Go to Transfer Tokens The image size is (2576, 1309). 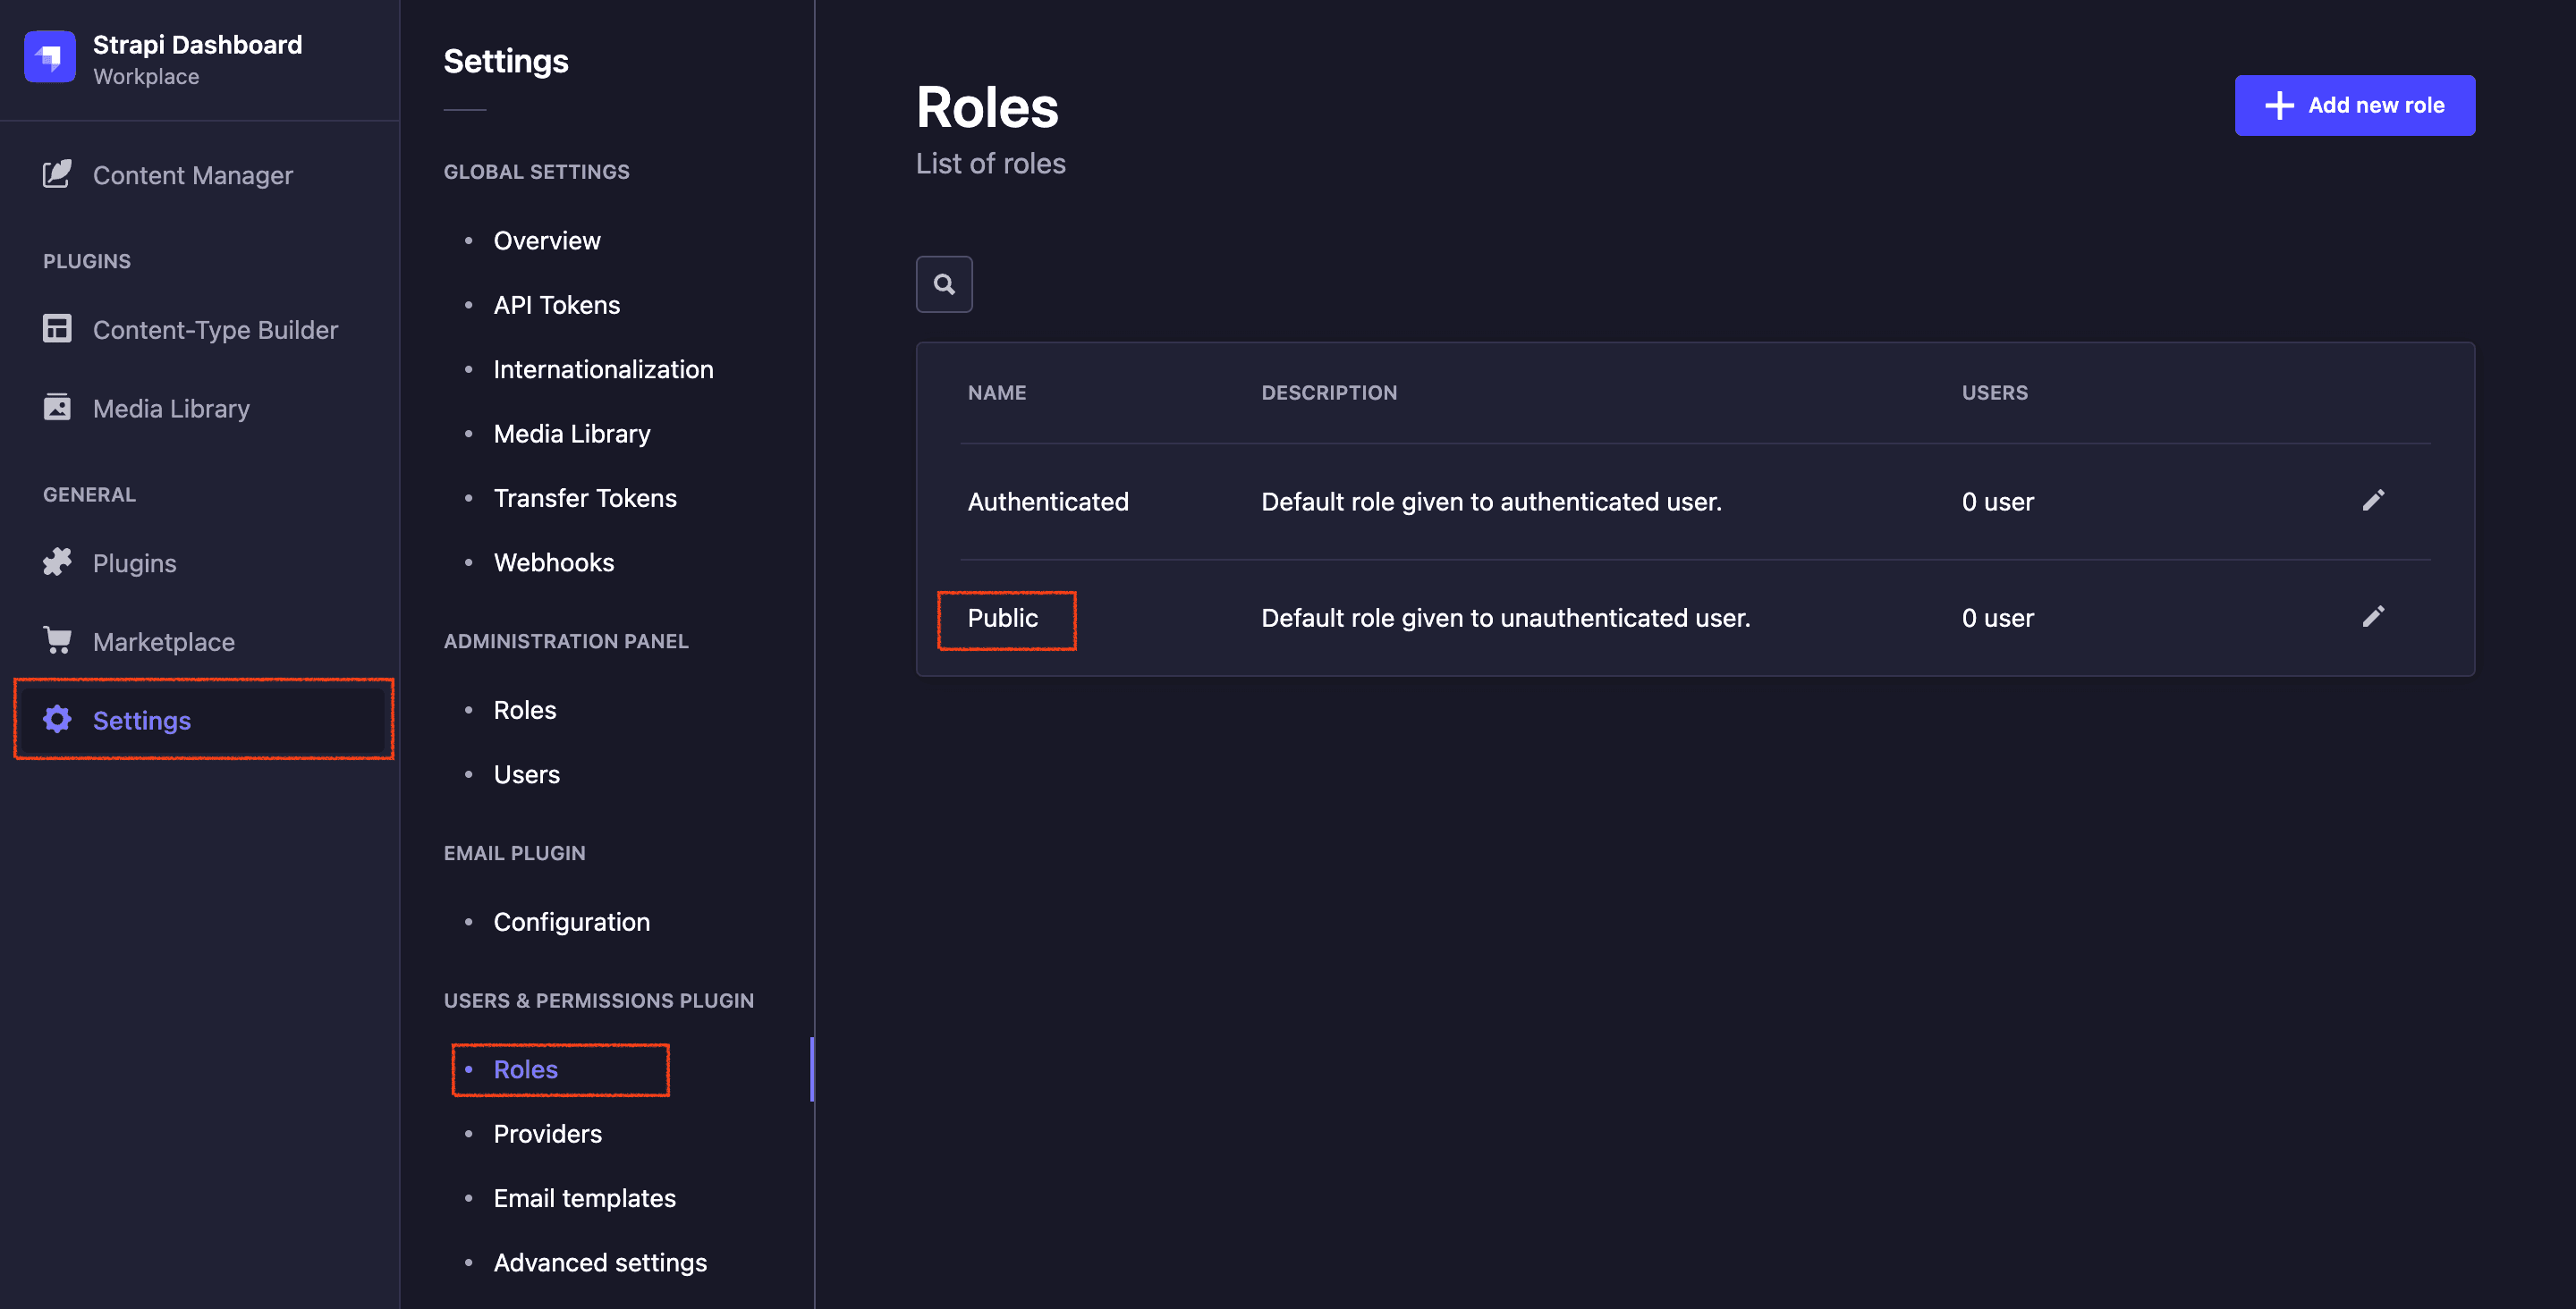585,497
